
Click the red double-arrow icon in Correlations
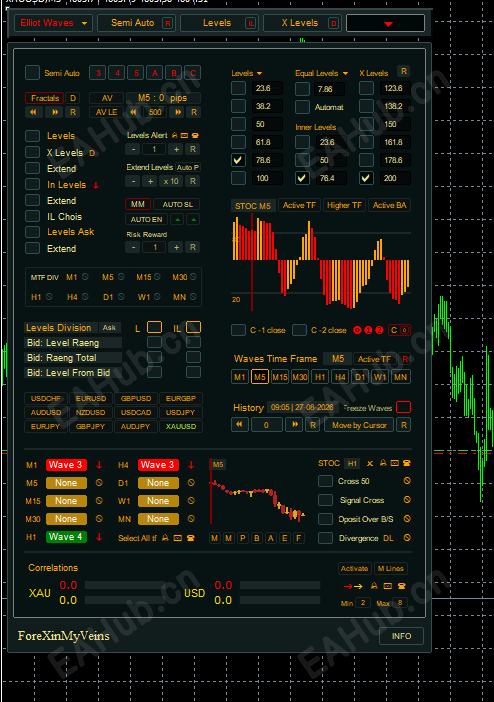353,586
